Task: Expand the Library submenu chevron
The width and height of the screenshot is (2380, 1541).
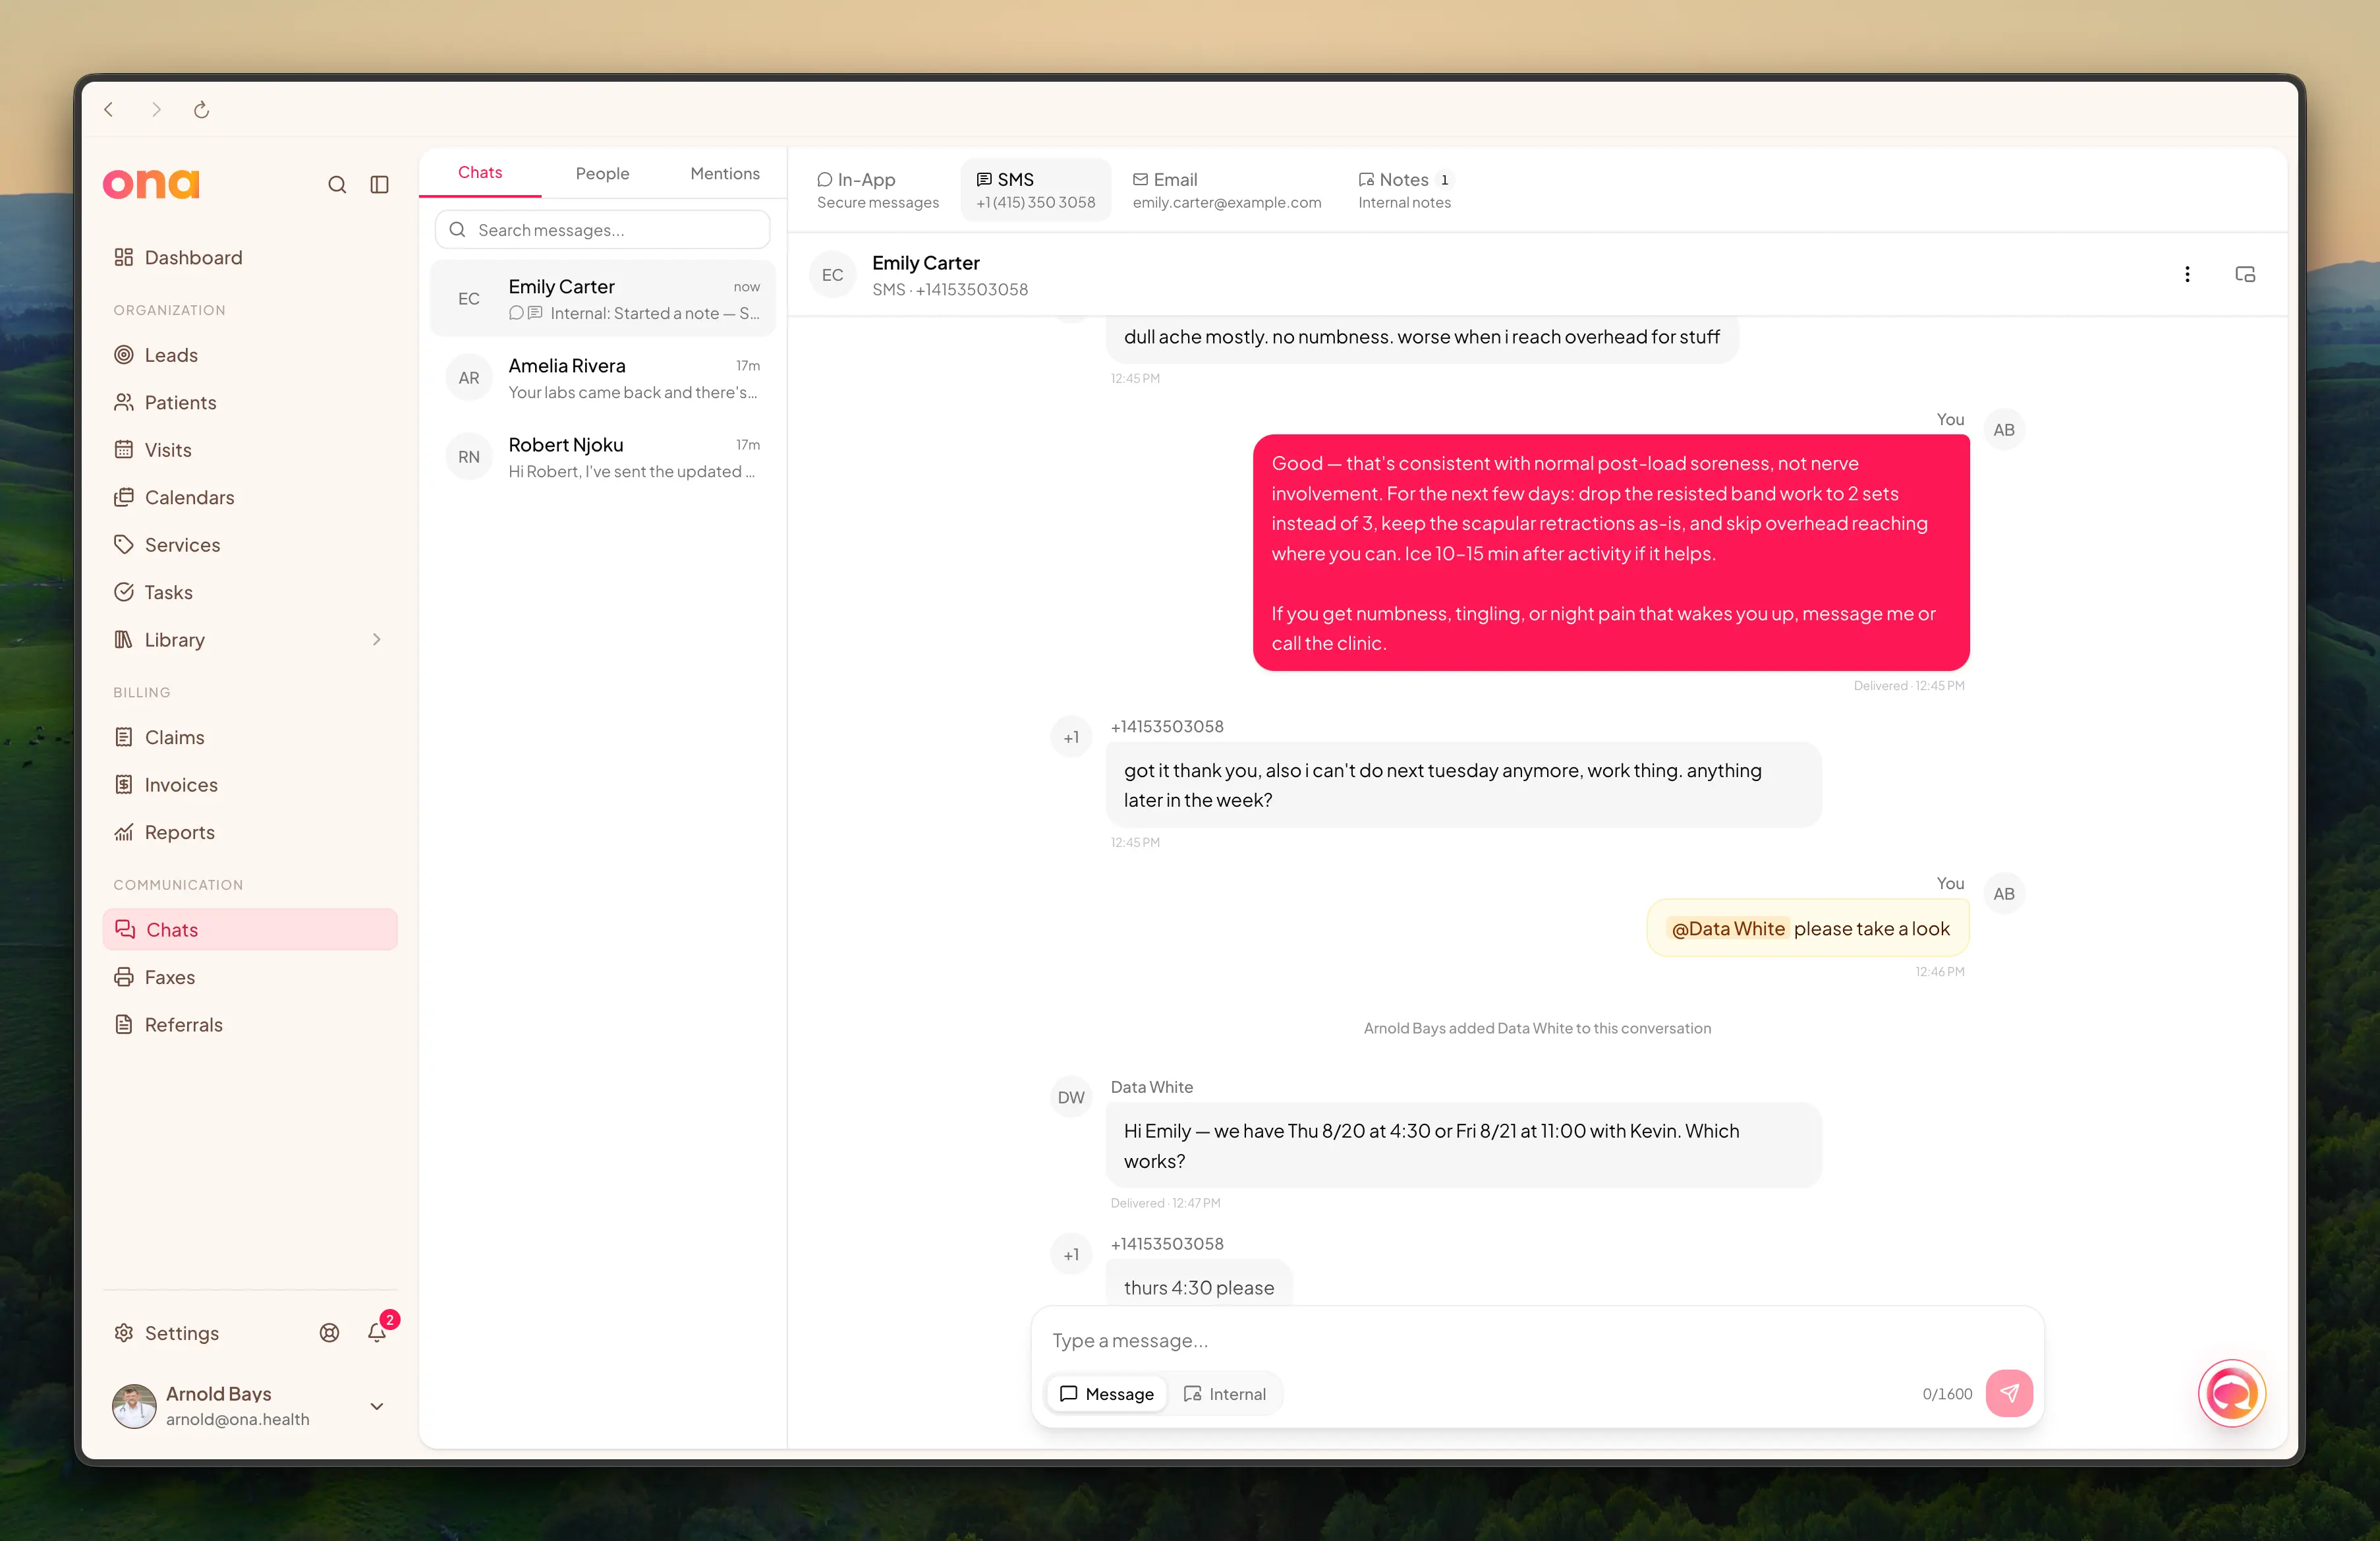Action: (x=377, y=640)
